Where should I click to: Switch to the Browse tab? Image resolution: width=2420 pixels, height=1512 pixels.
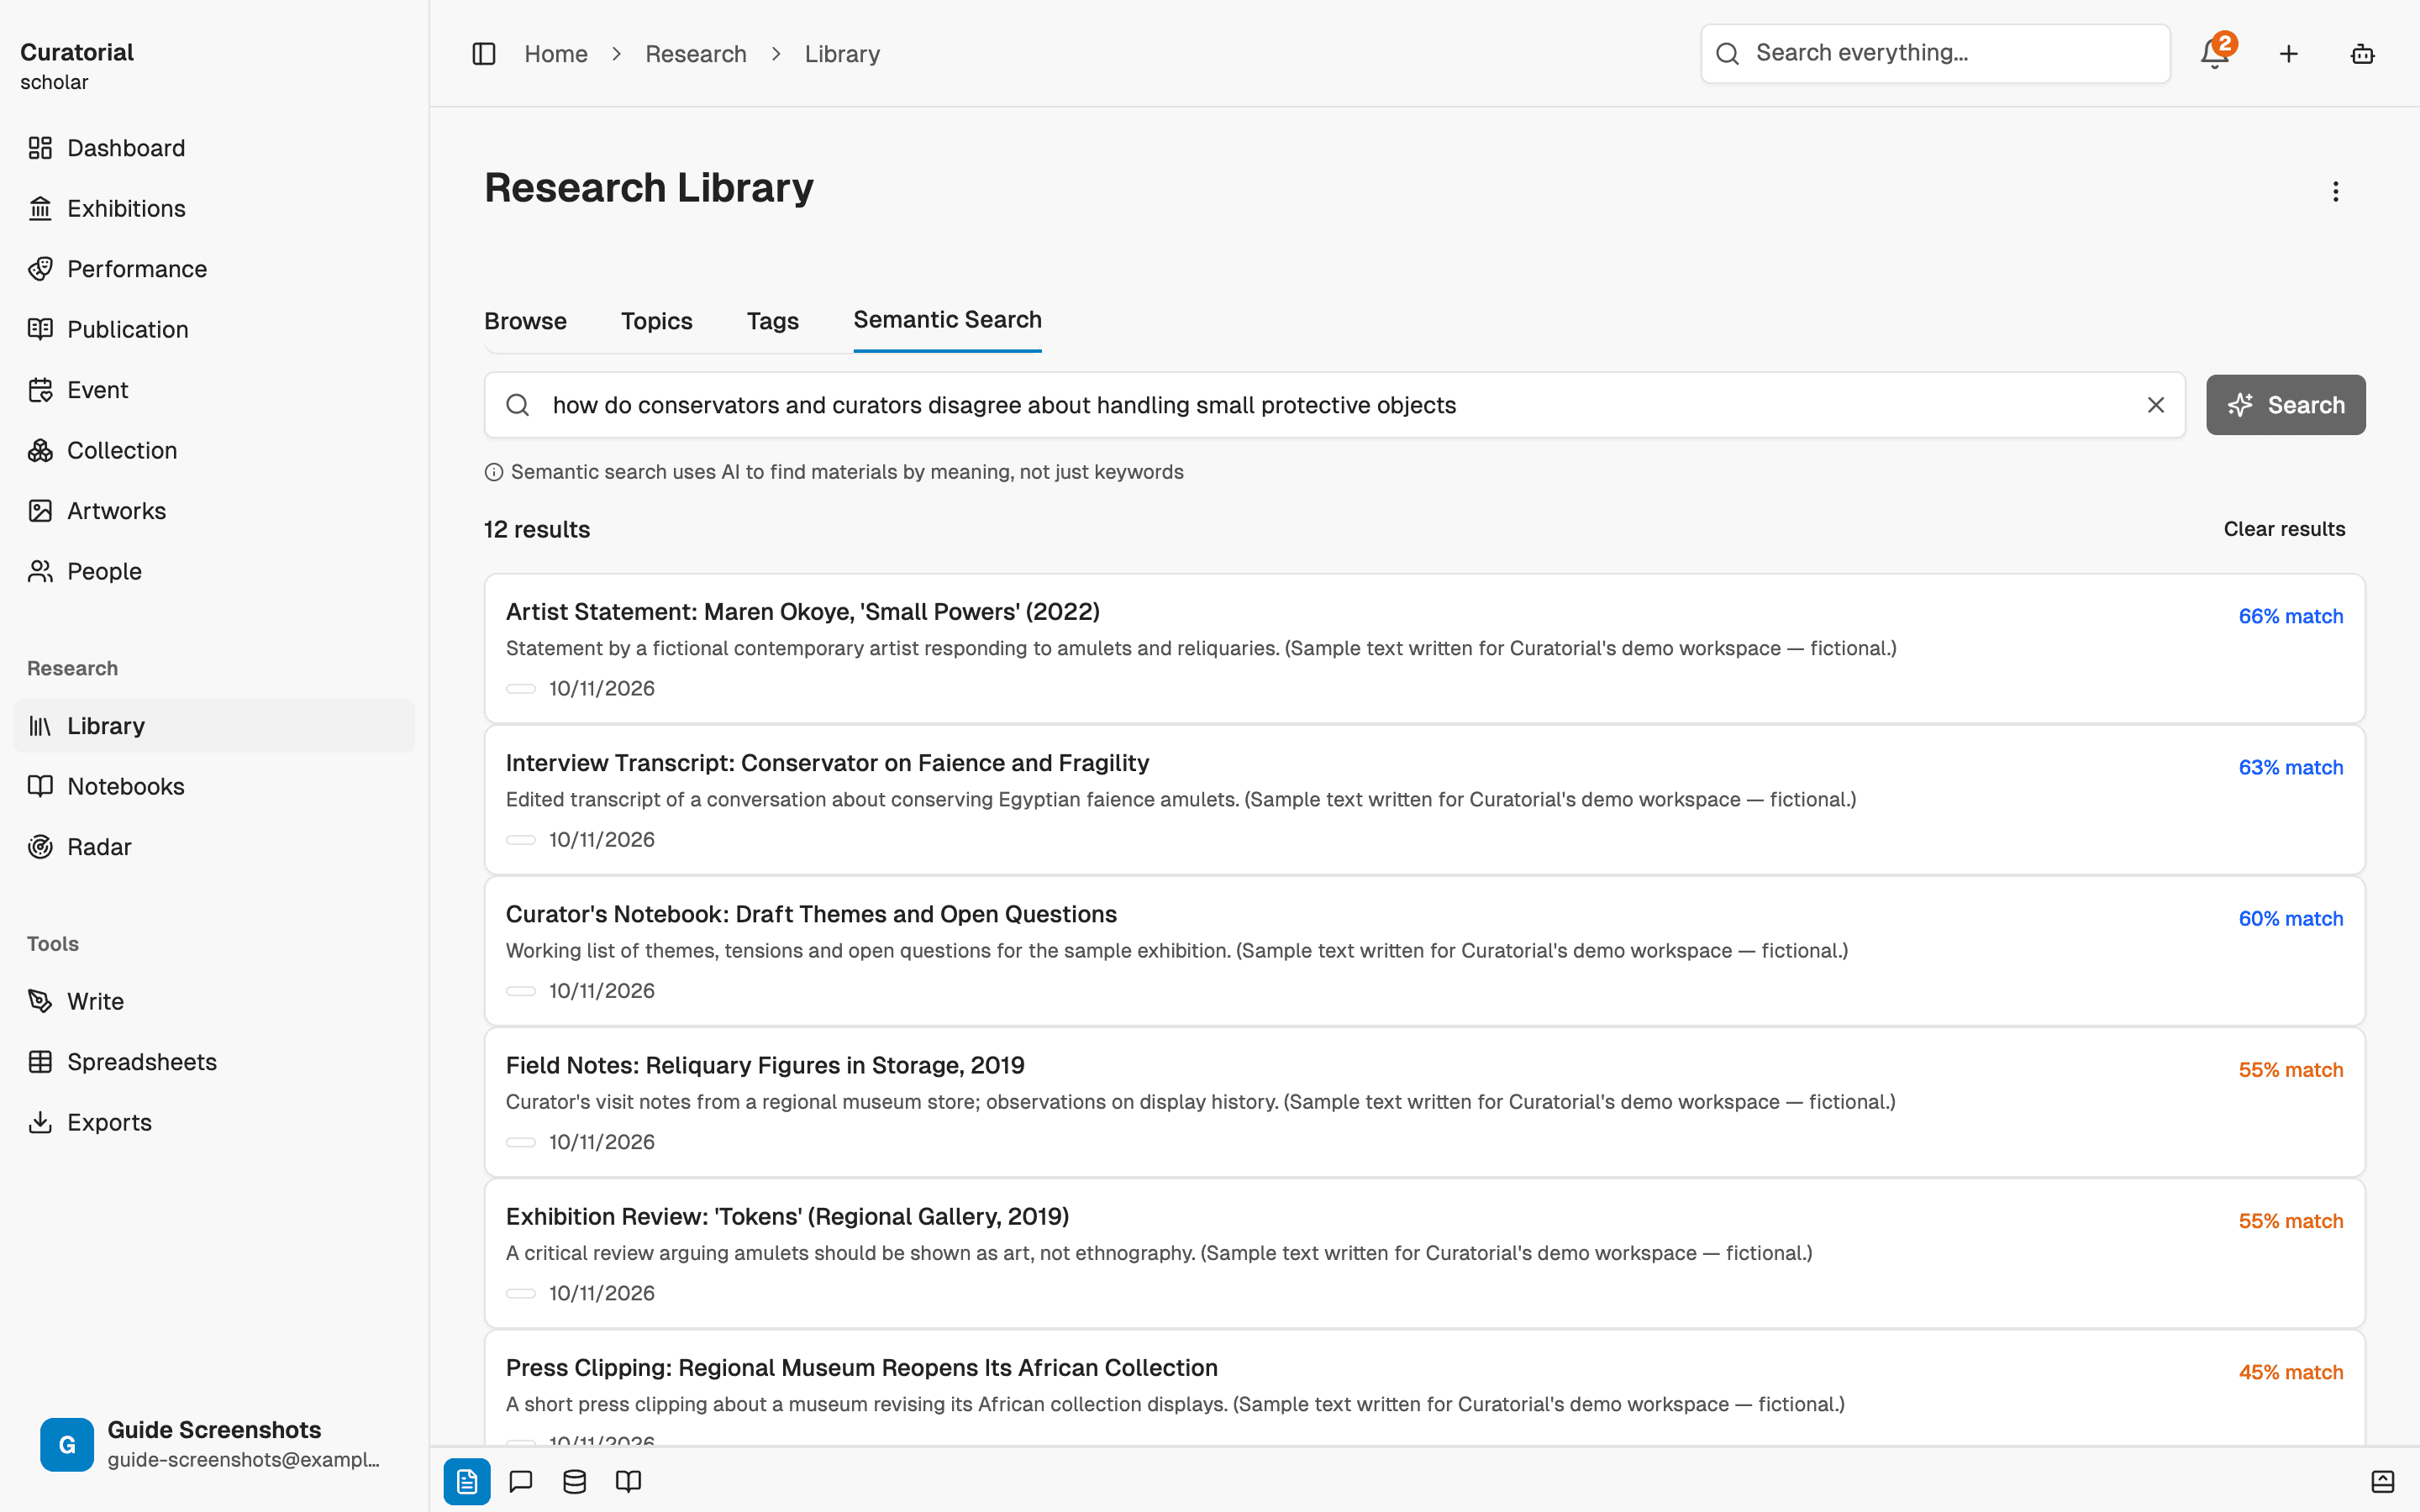click(x=525, y=321)
